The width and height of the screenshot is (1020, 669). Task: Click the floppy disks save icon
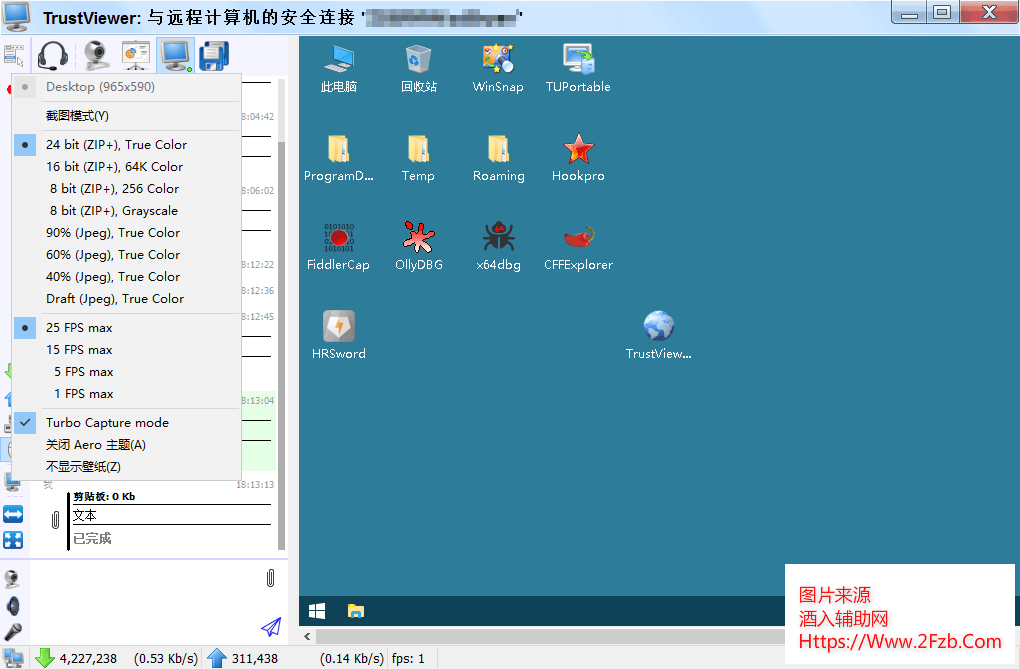[x=214, y=55]
